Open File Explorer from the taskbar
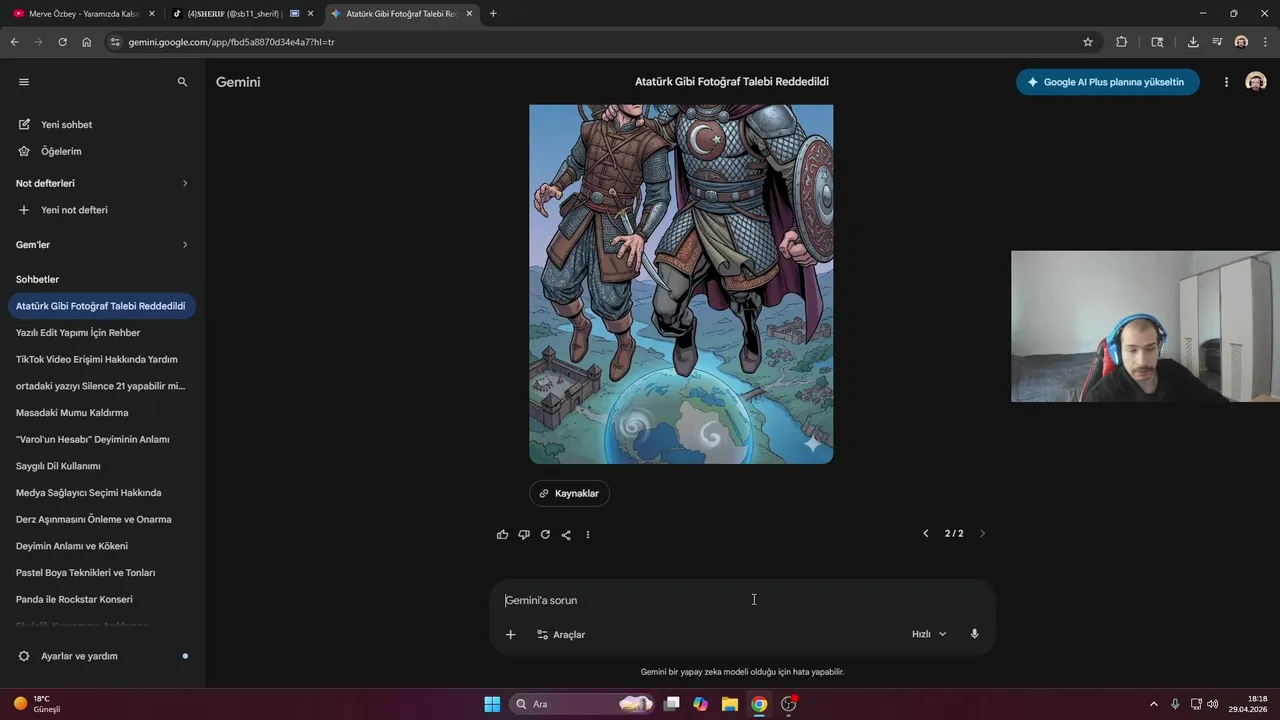The width and height of the screenshot is (1280, 720). (x=730, y=704)
